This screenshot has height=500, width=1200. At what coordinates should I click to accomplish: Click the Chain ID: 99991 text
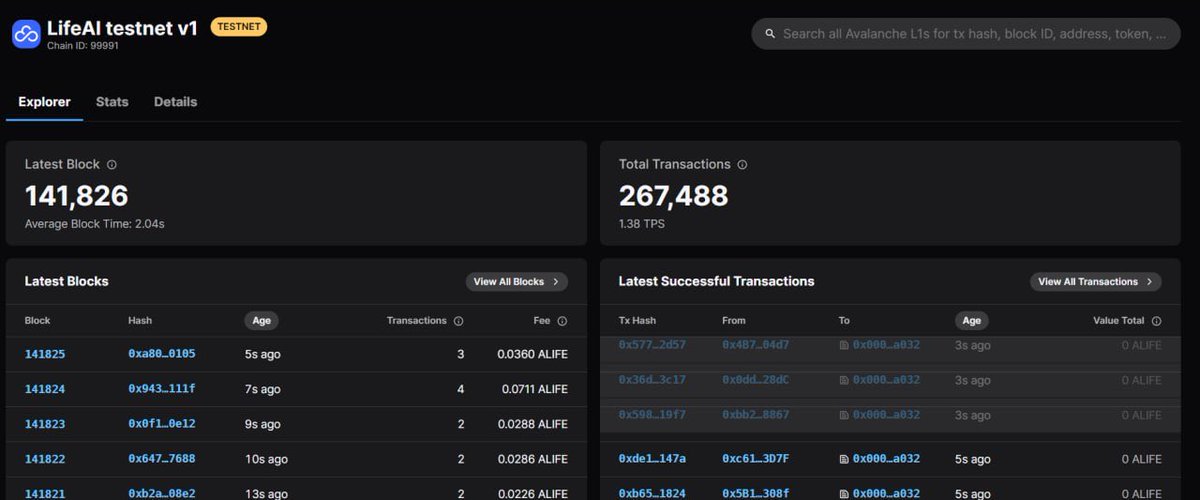83,47
